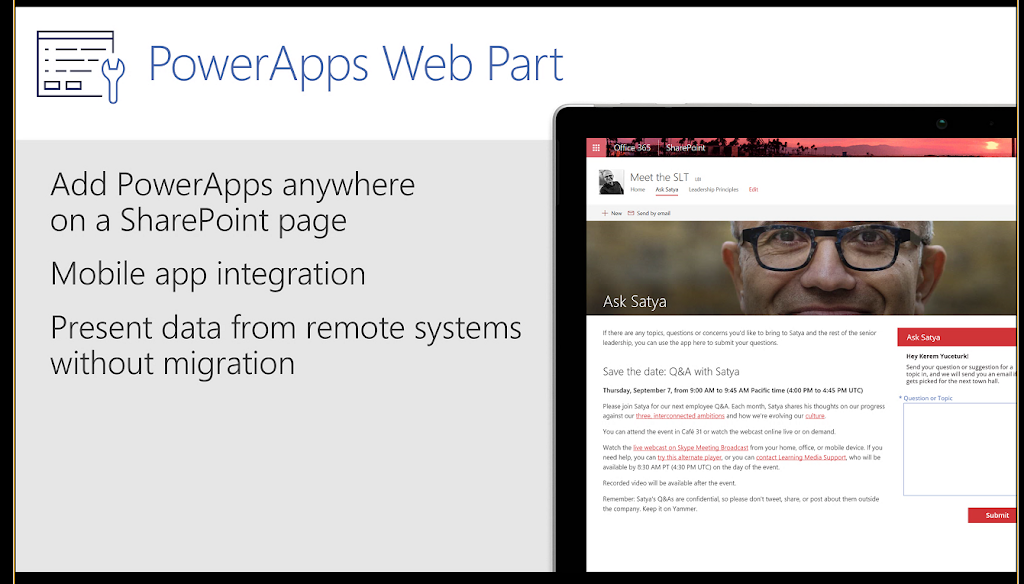Screen dimensions: 1024x584
Task: Click the Thursday, September 7 event time line
Action: 732,391
